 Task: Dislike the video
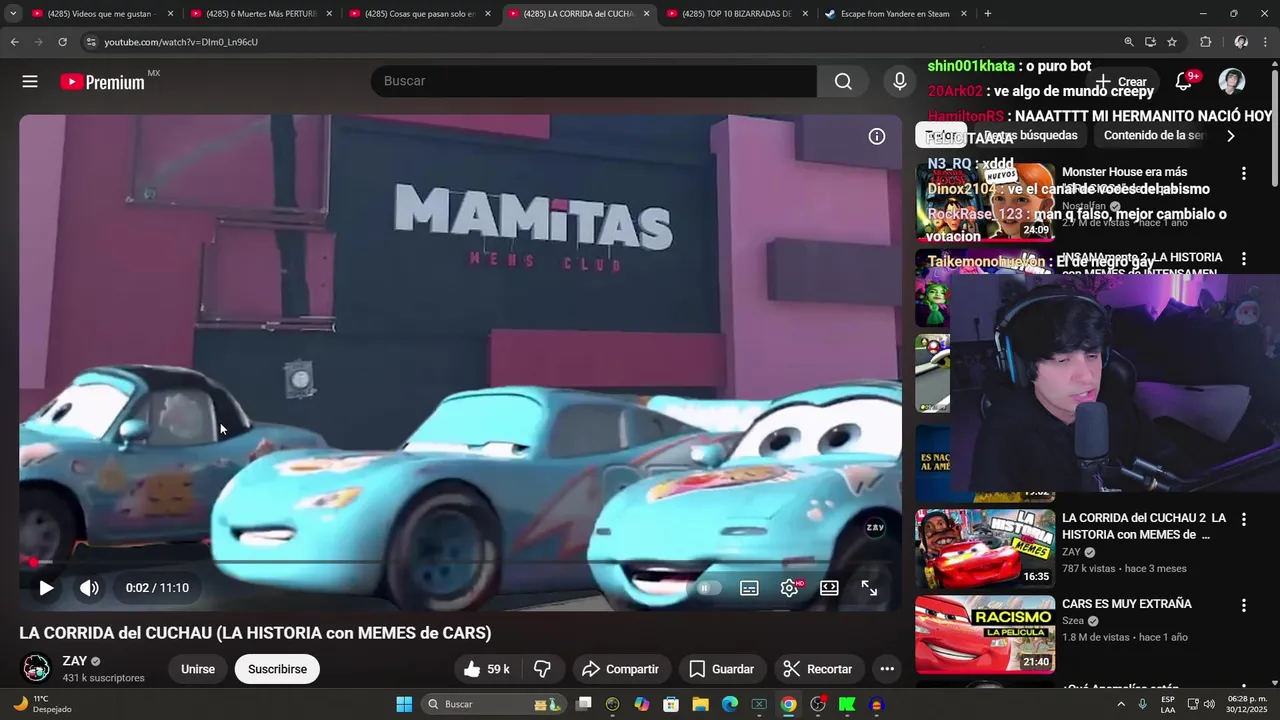[x=542, y=669]
